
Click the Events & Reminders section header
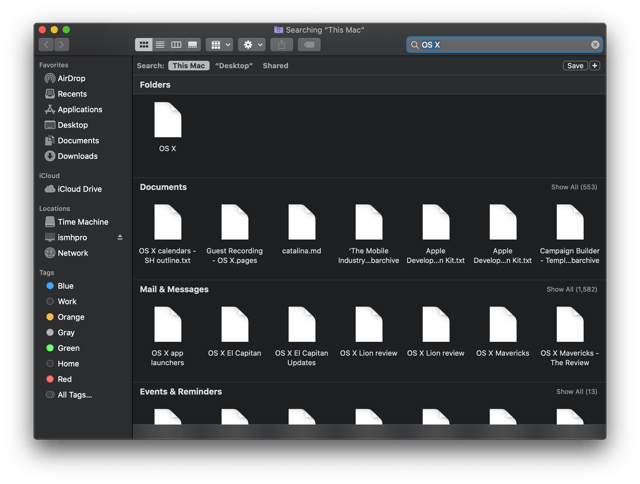[181, 392]
